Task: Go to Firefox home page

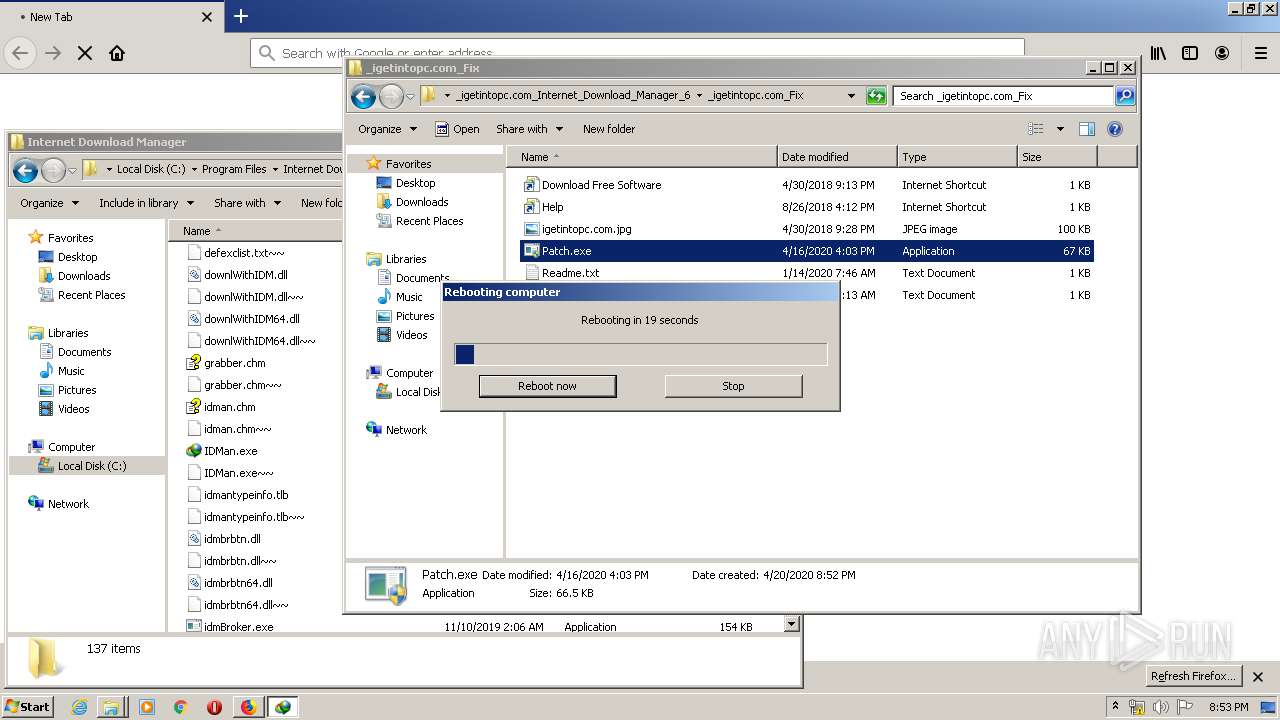Action: pos(117,53)
